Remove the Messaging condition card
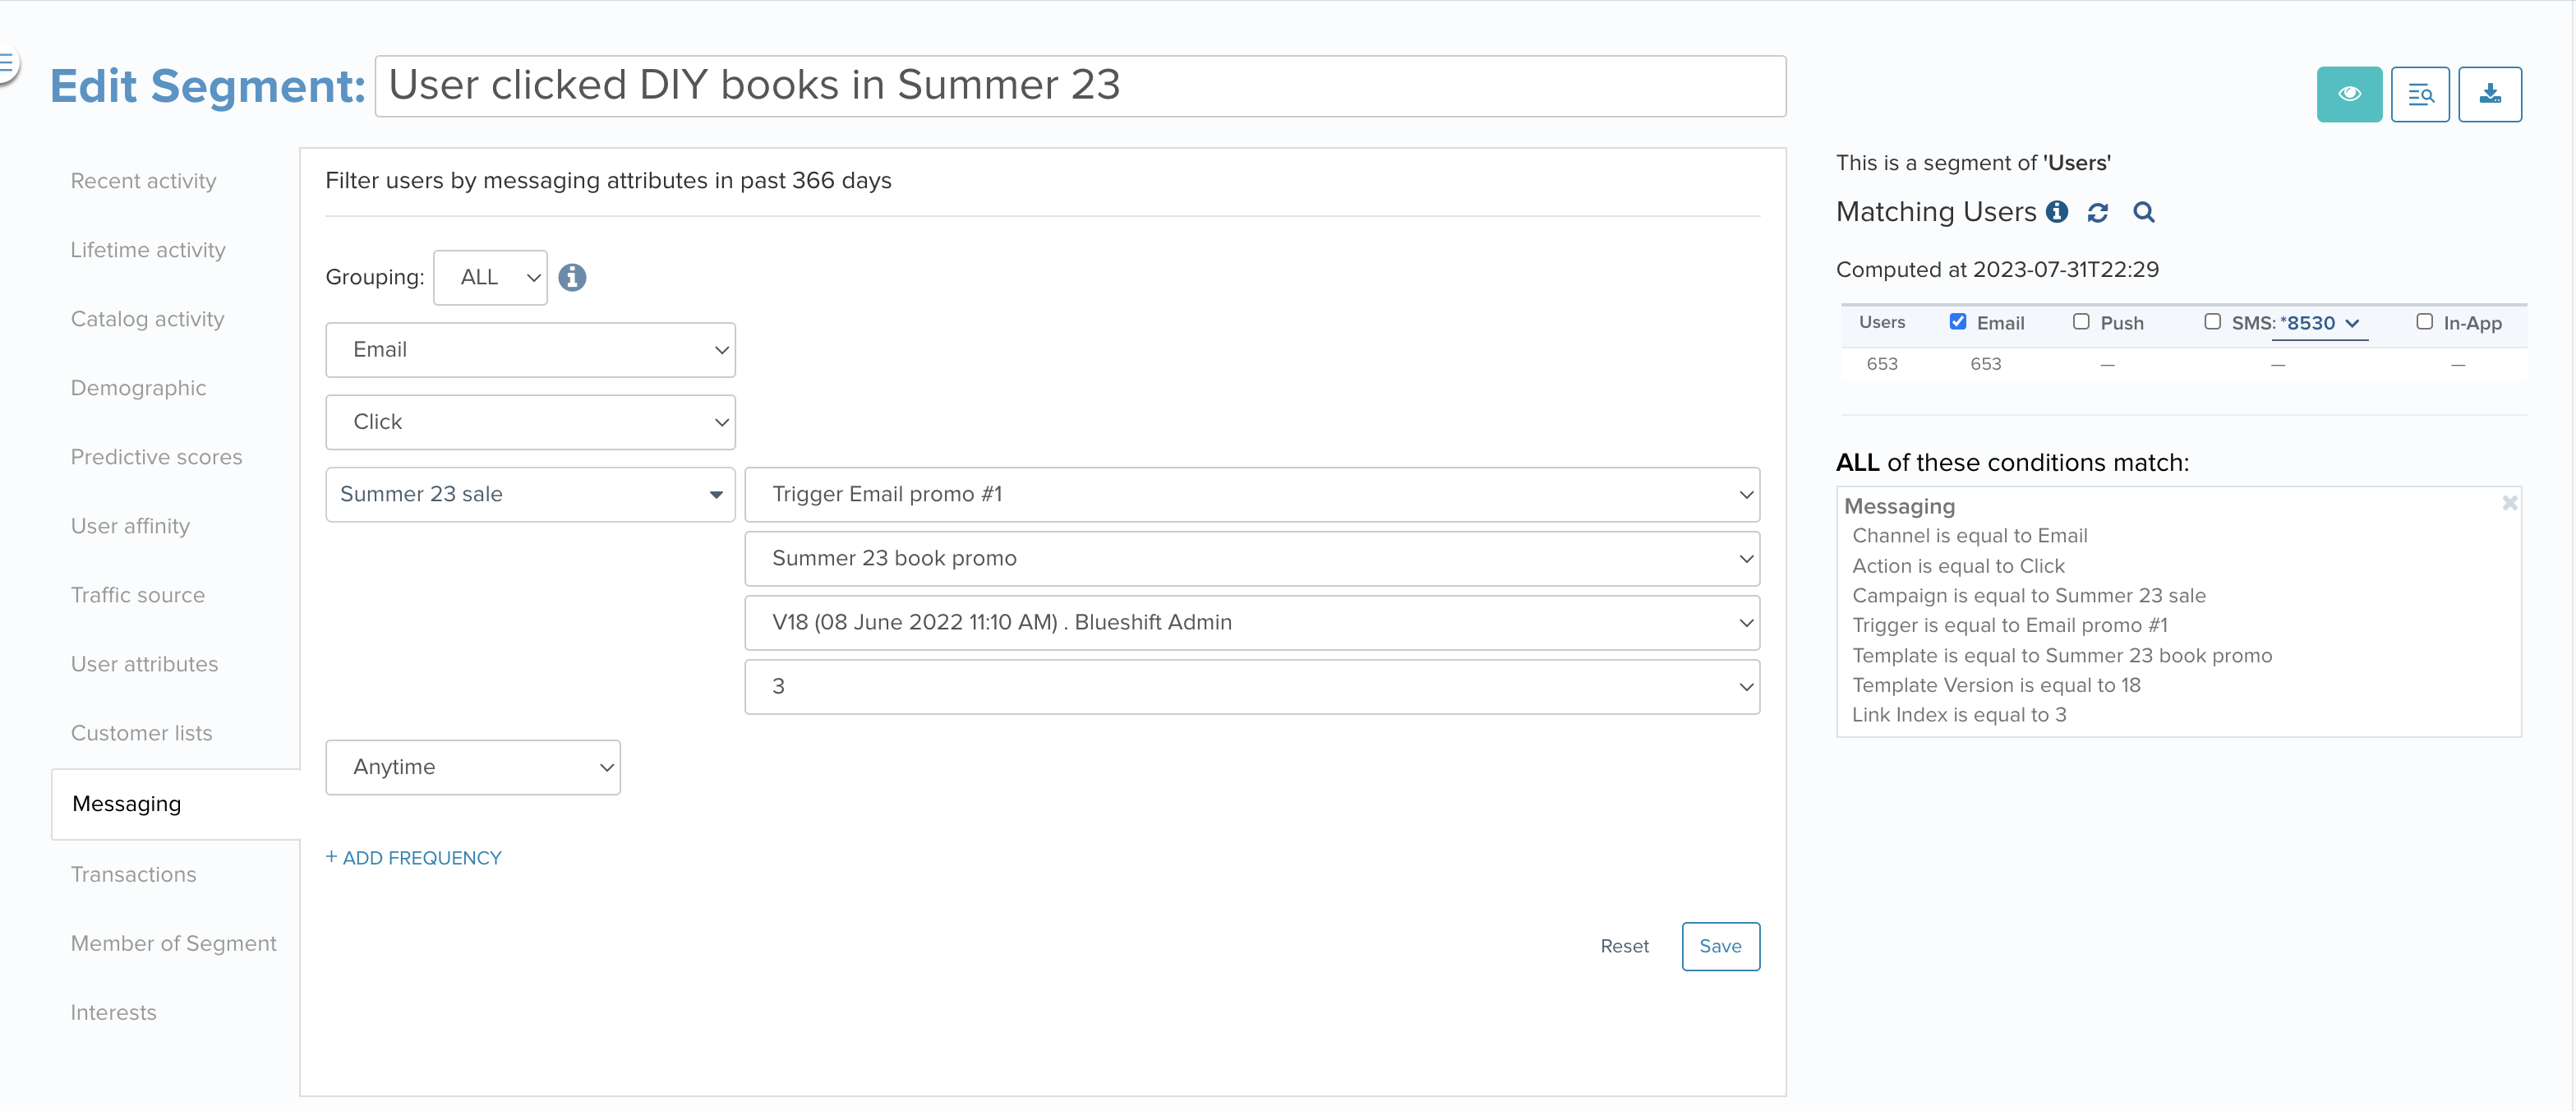Screen dimensions: 2576x1111 [x=2510, y=503]
